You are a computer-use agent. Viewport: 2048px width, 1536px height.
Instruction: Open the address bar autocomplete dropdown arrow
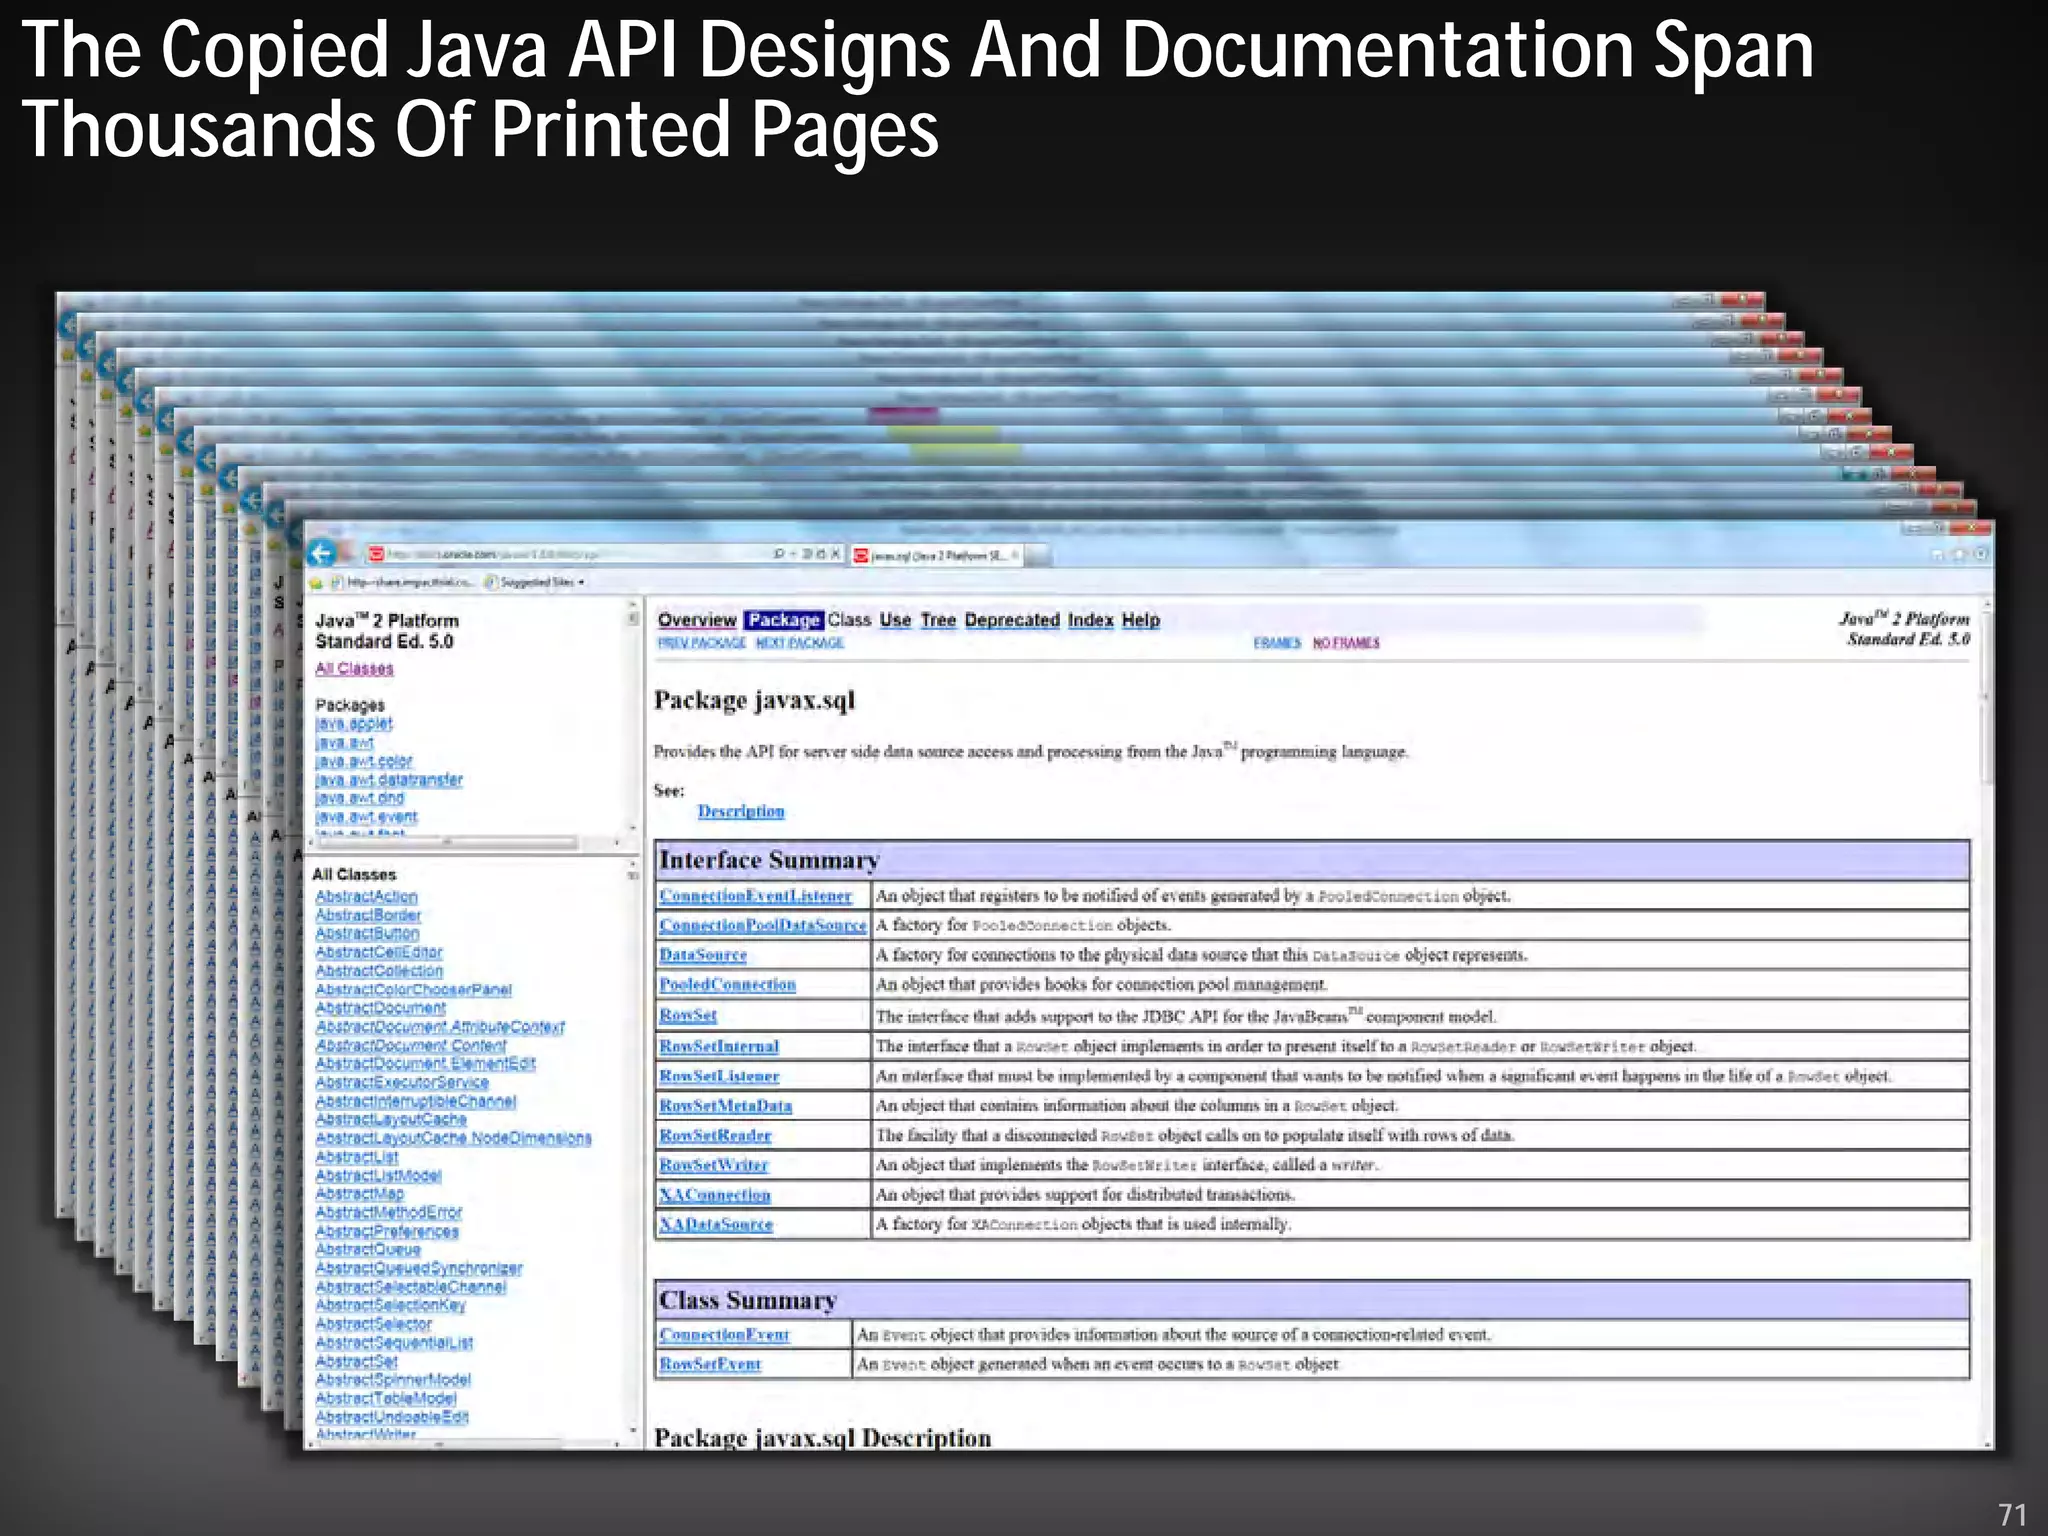click(793, 553)
